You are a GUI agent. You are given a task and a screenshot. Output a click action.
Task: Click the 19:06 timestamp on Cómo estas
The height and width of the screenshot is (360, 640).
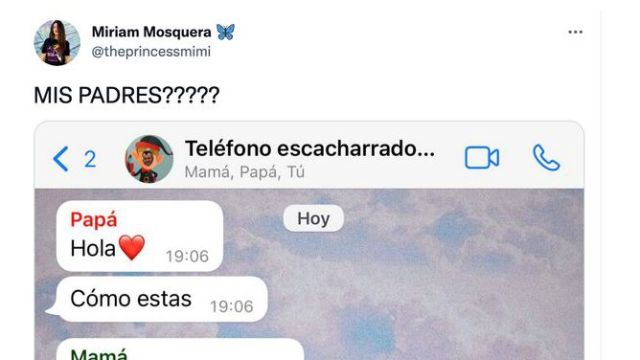coord(231,307)
